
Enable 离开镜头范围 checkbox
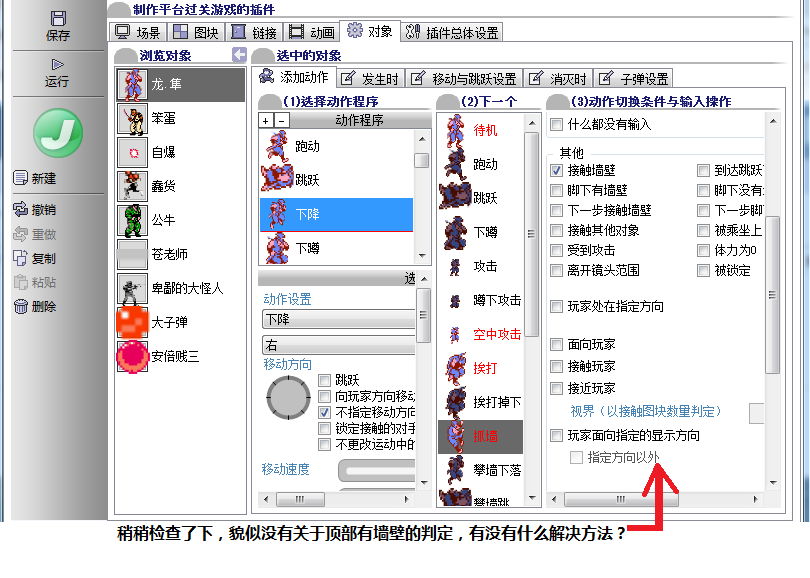556,271
